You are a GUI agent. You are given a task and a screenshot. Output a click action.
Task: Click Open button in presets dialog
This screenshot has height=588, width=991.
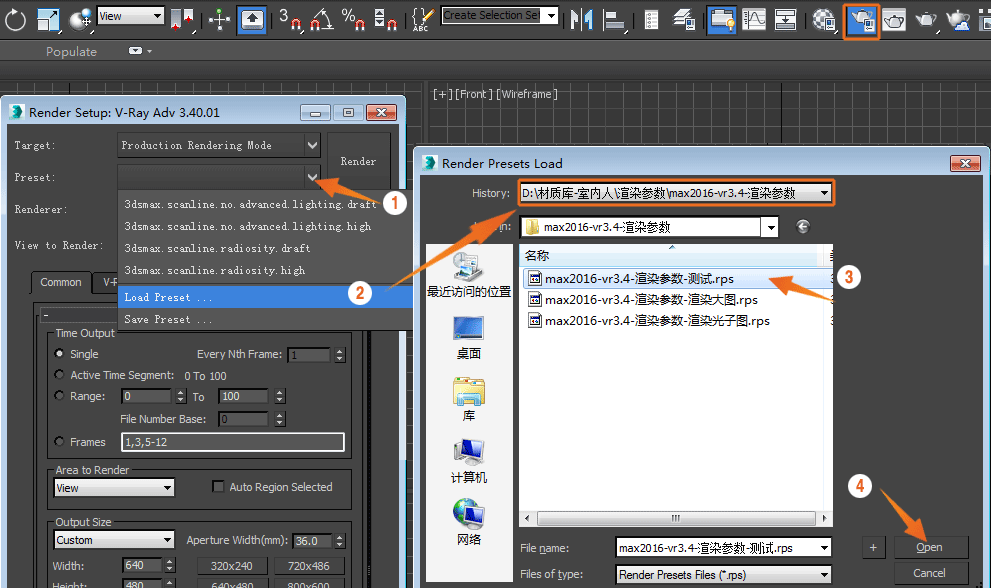click(930, 548)
